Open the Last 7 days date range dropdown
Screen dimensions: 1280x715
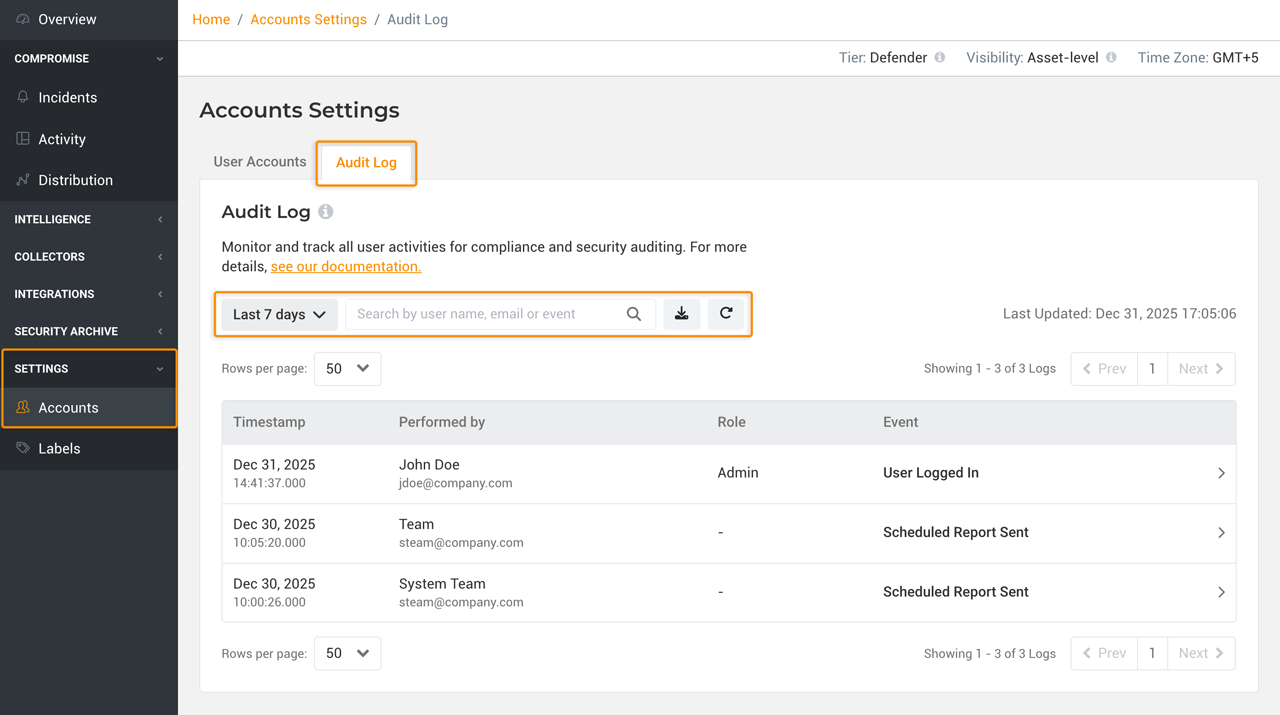(x=279, y=314)
